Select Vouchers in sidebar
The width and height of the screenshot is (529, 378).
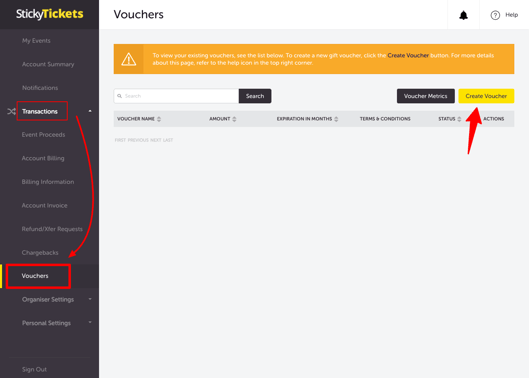35,276
